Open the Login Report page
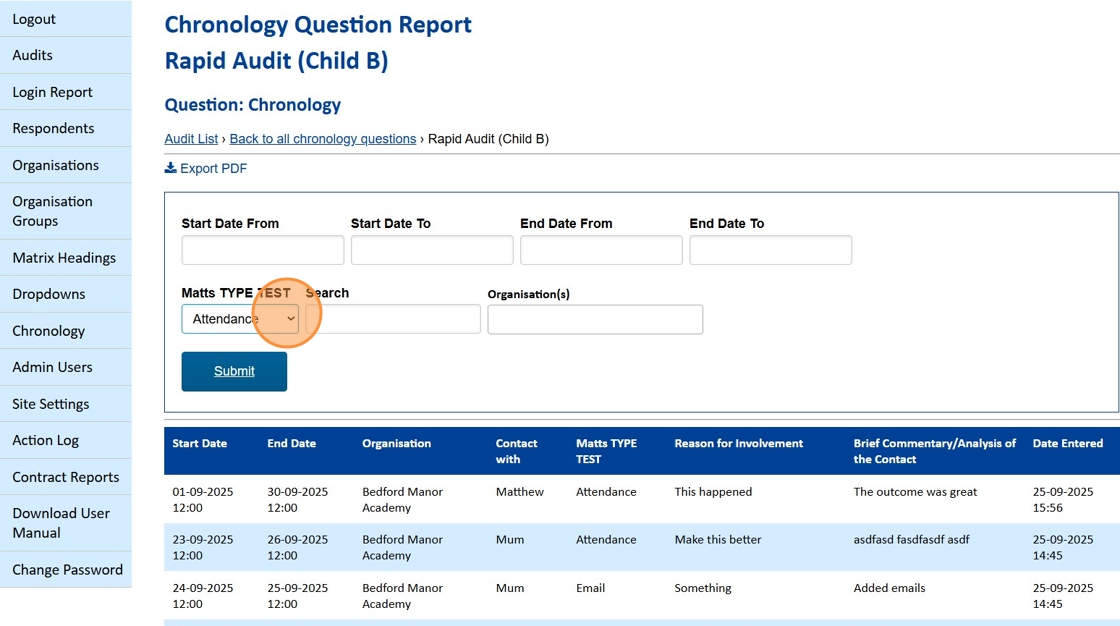This screenshot has height=626, width=1120. (66, 92)
